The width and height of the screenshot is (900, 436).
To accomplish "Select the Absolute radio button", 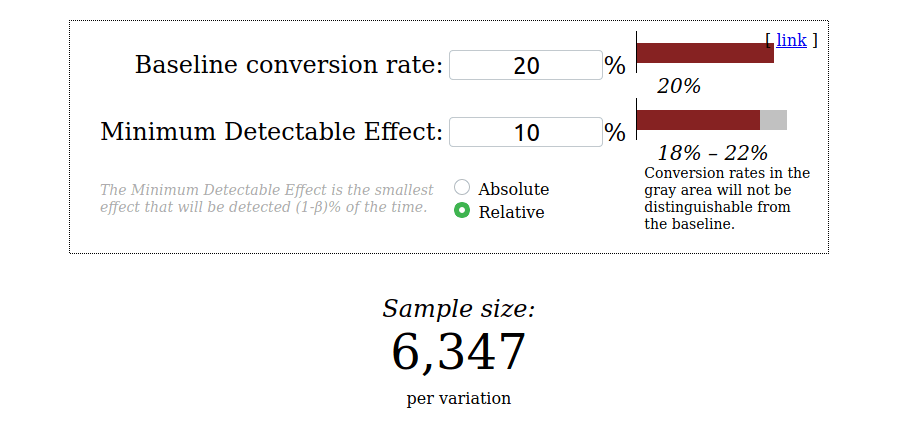I will point(462,187).
